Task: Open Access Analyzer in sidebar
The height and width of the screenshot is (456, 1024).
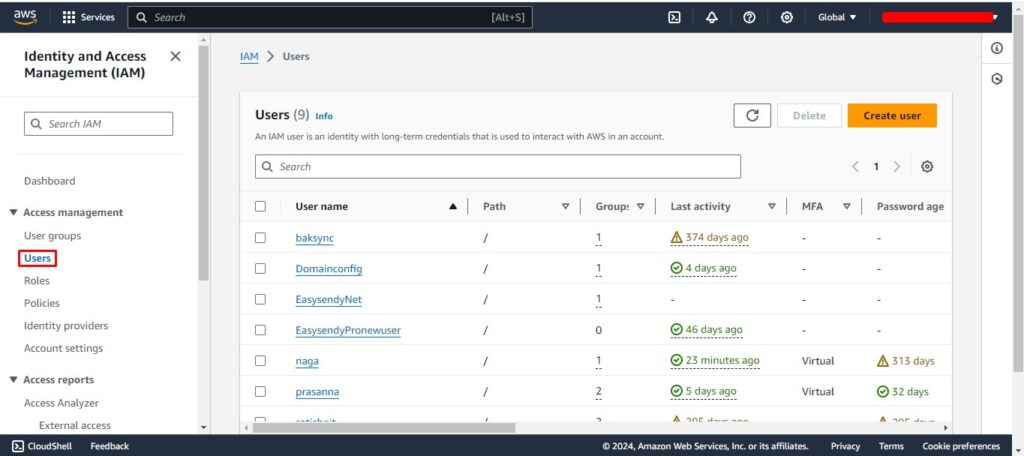Action: pos(61,403)
